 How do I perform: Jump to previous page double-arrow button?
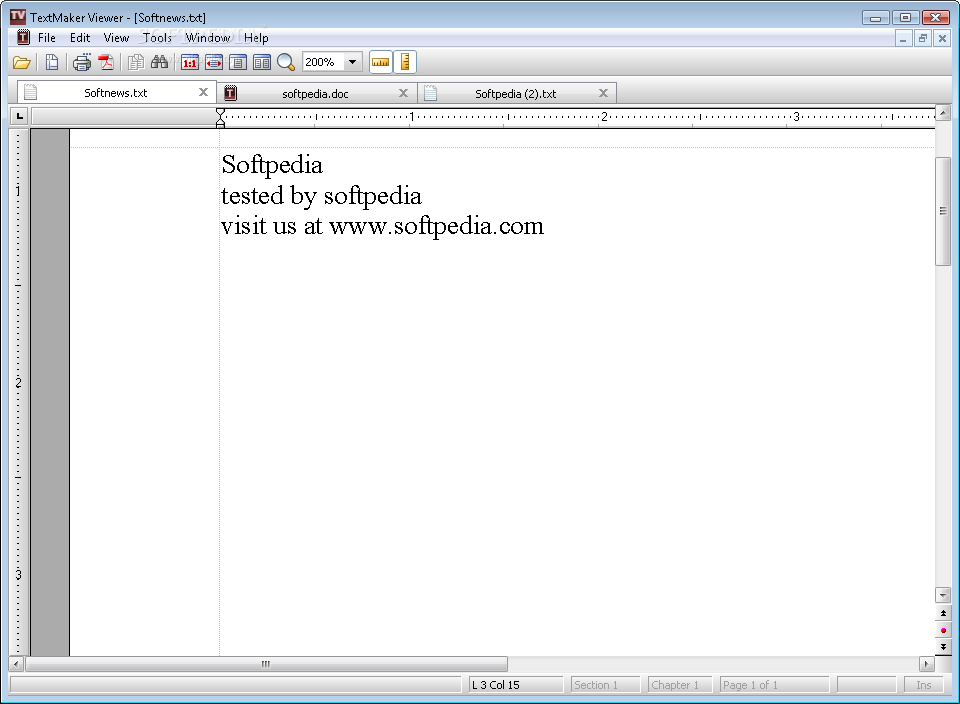943,613
